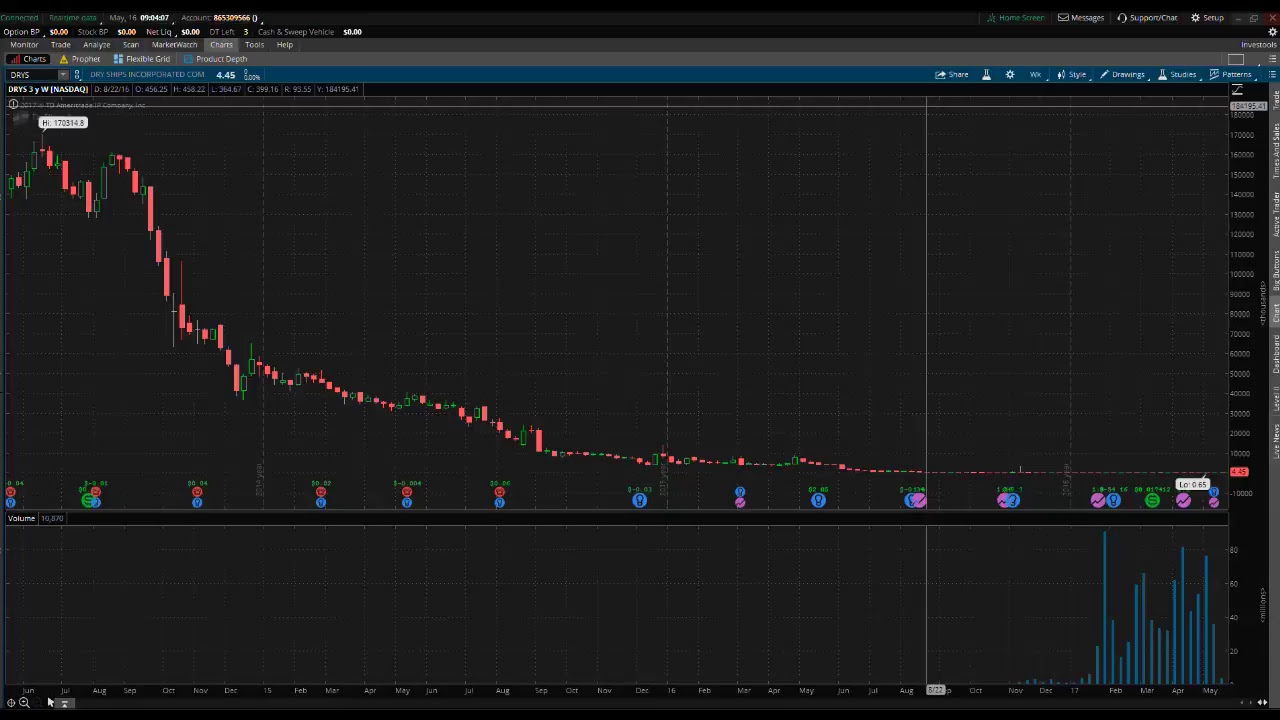Click the Connected status indicator
Image resolution: width=1280 pixels, height=720 pixels.
click(x=19, y=18)
